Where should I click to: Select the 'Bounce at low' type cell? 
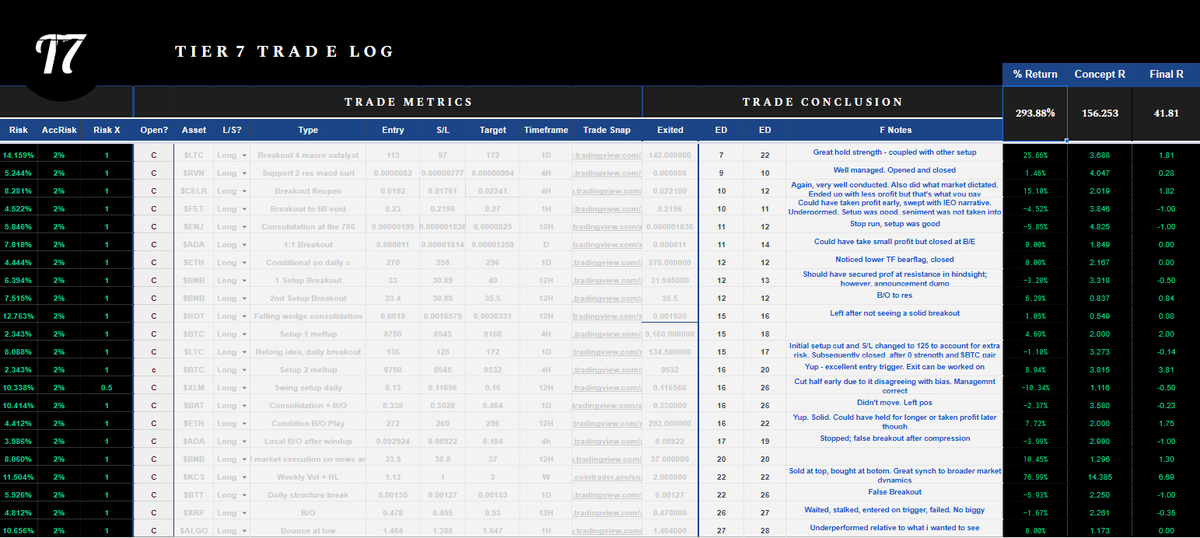(308, 532)
